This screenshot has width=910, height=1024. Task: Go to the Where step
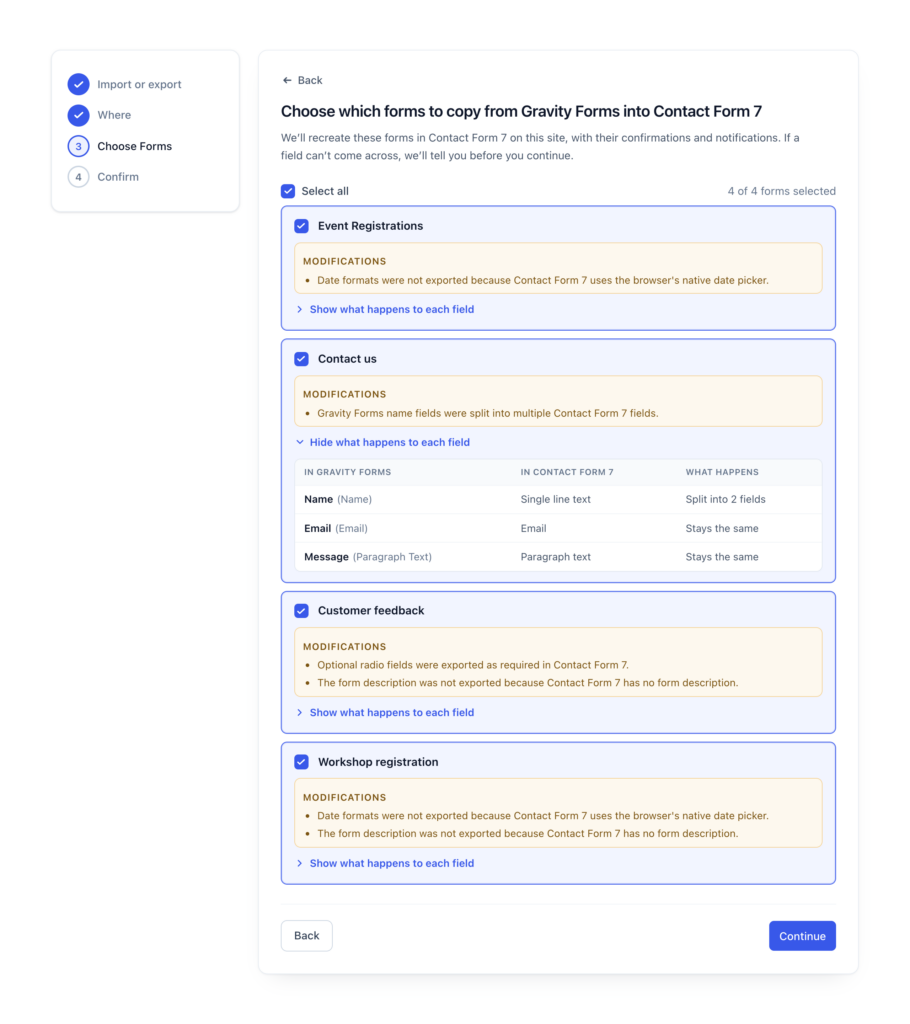coord(114,115)
